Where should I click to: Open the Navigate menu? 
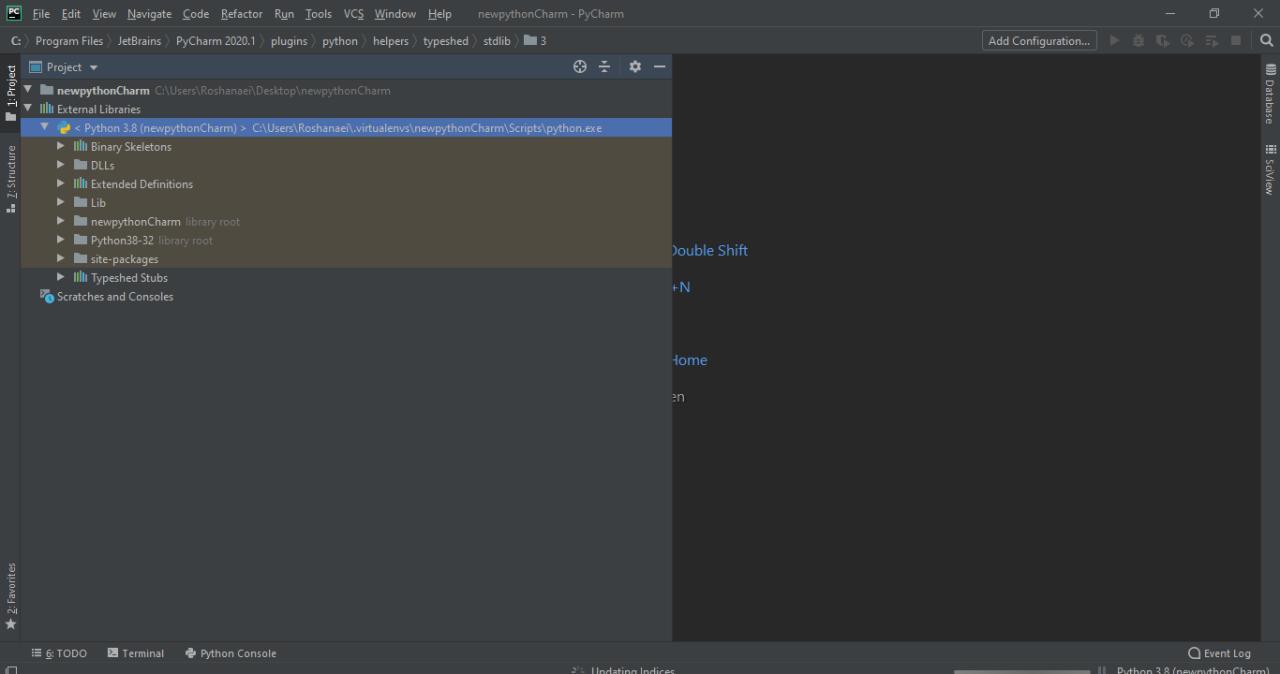tap(149, 14)
